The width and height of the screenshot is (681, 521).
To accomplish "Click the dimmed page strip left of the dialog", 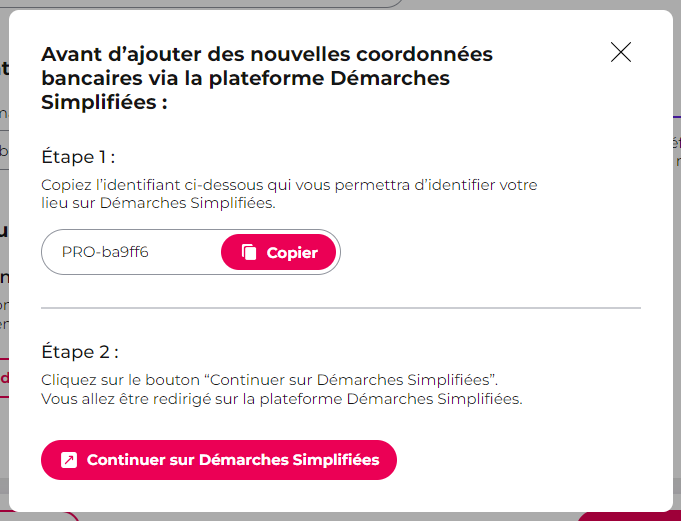I will click(x=4, y=260).
